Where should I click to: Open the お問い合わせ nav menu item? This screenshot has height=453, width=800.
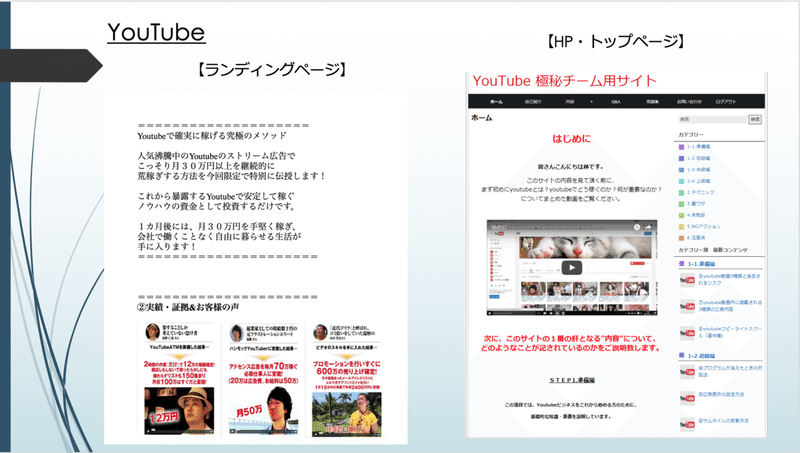(689, 102)
